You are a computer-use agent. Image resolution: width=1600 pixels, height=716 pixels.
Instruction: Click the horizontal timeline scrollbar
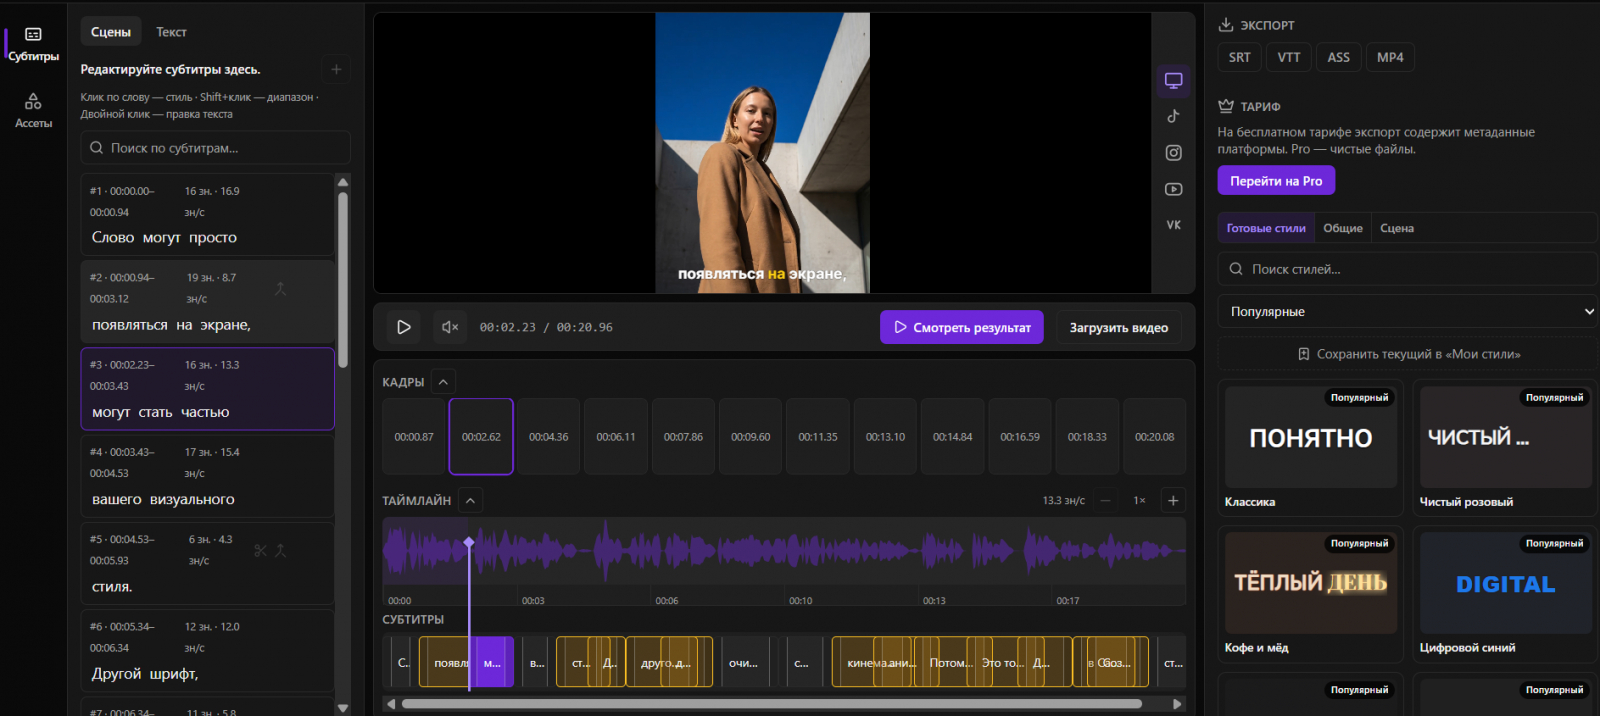click(772, 704)
